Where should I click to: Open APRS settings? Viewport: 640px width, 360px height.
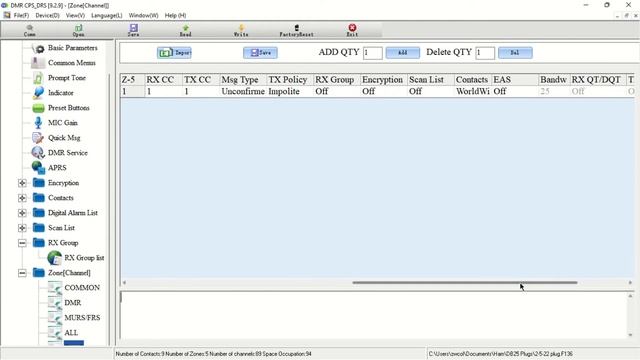(x=57, y=168)
